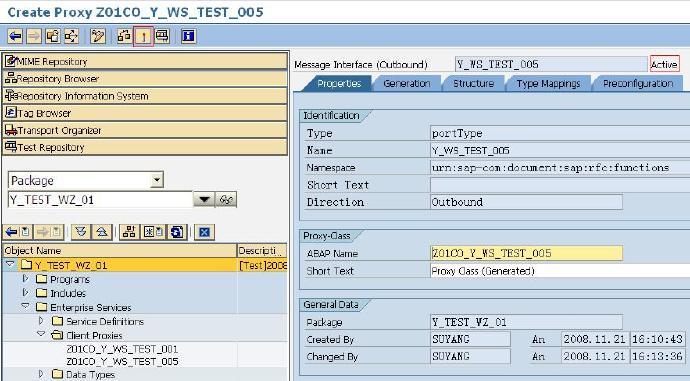The height and width of the screenshot is (381, 690).
Task: Collapse the Y_TEST_WZ_01 root node
Action: click(10, 264)
